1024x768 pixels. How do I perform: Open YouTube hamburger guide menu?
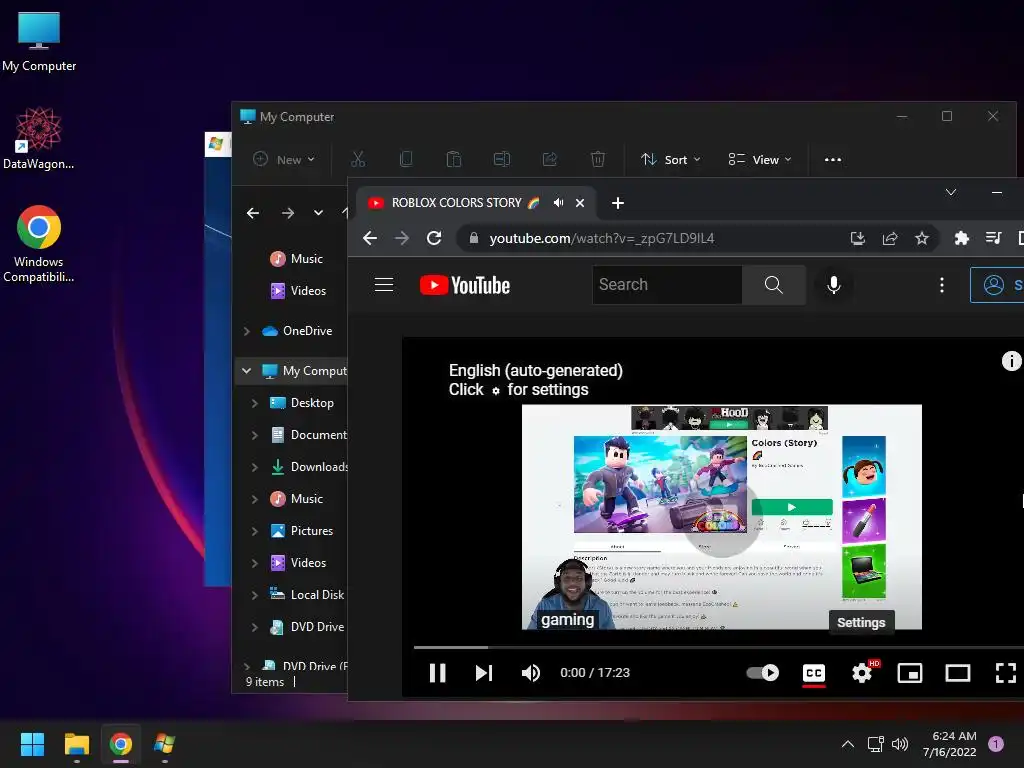coord(384,285)
